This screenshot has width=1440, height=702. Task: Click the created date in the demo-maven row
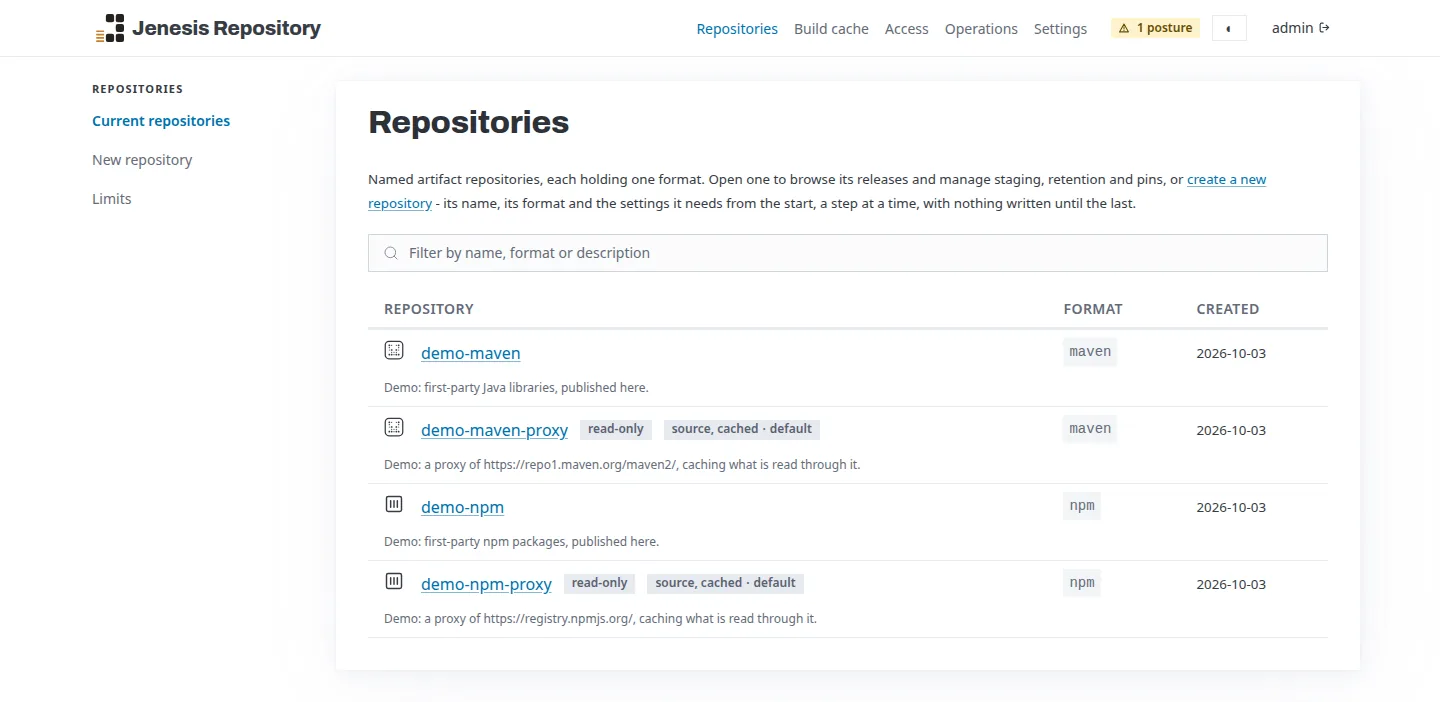[1231, 353]
